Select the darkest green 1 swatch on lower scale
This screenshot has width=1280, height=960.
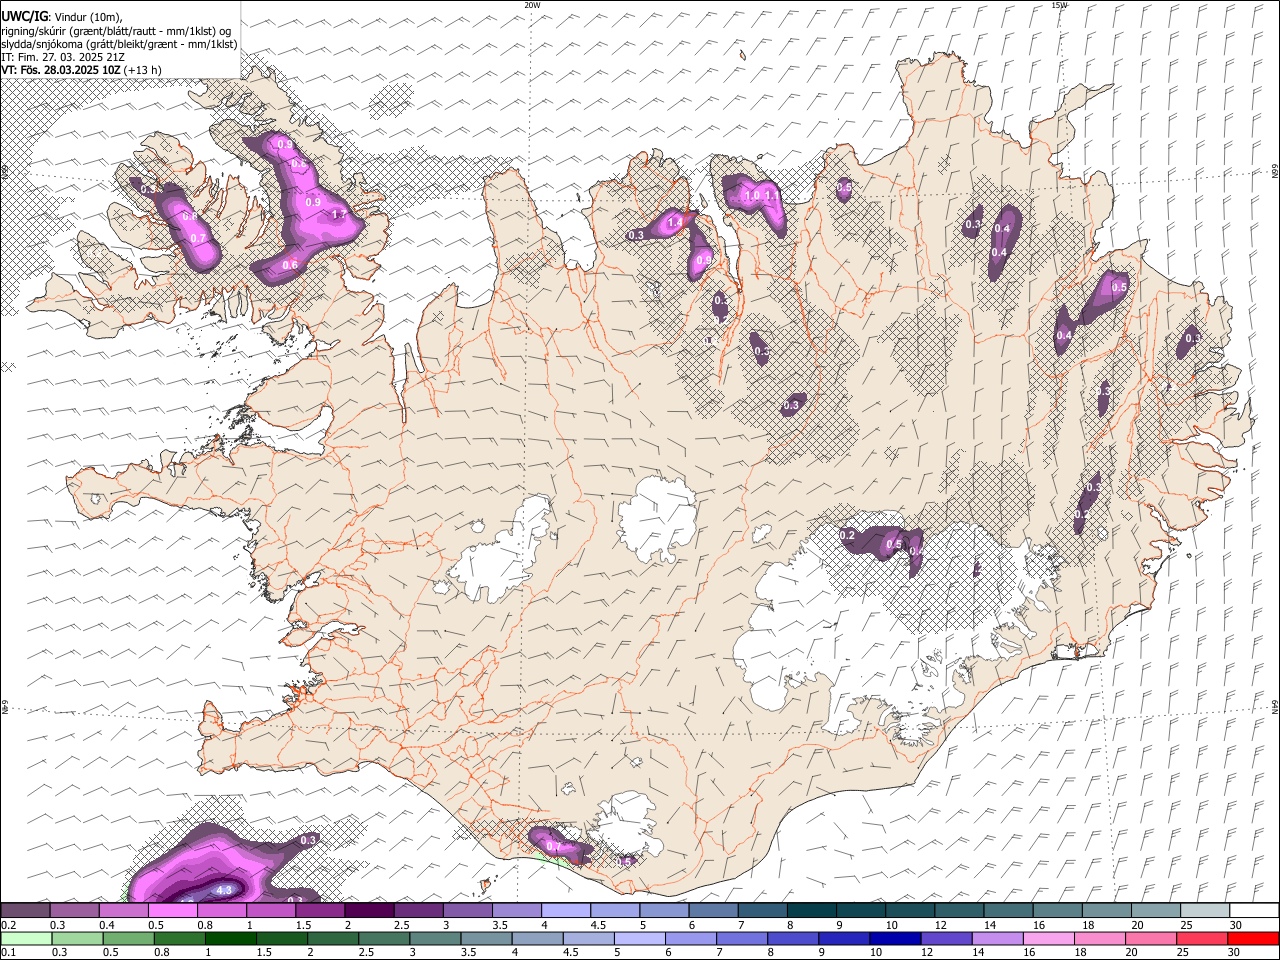tap(232, 938)
